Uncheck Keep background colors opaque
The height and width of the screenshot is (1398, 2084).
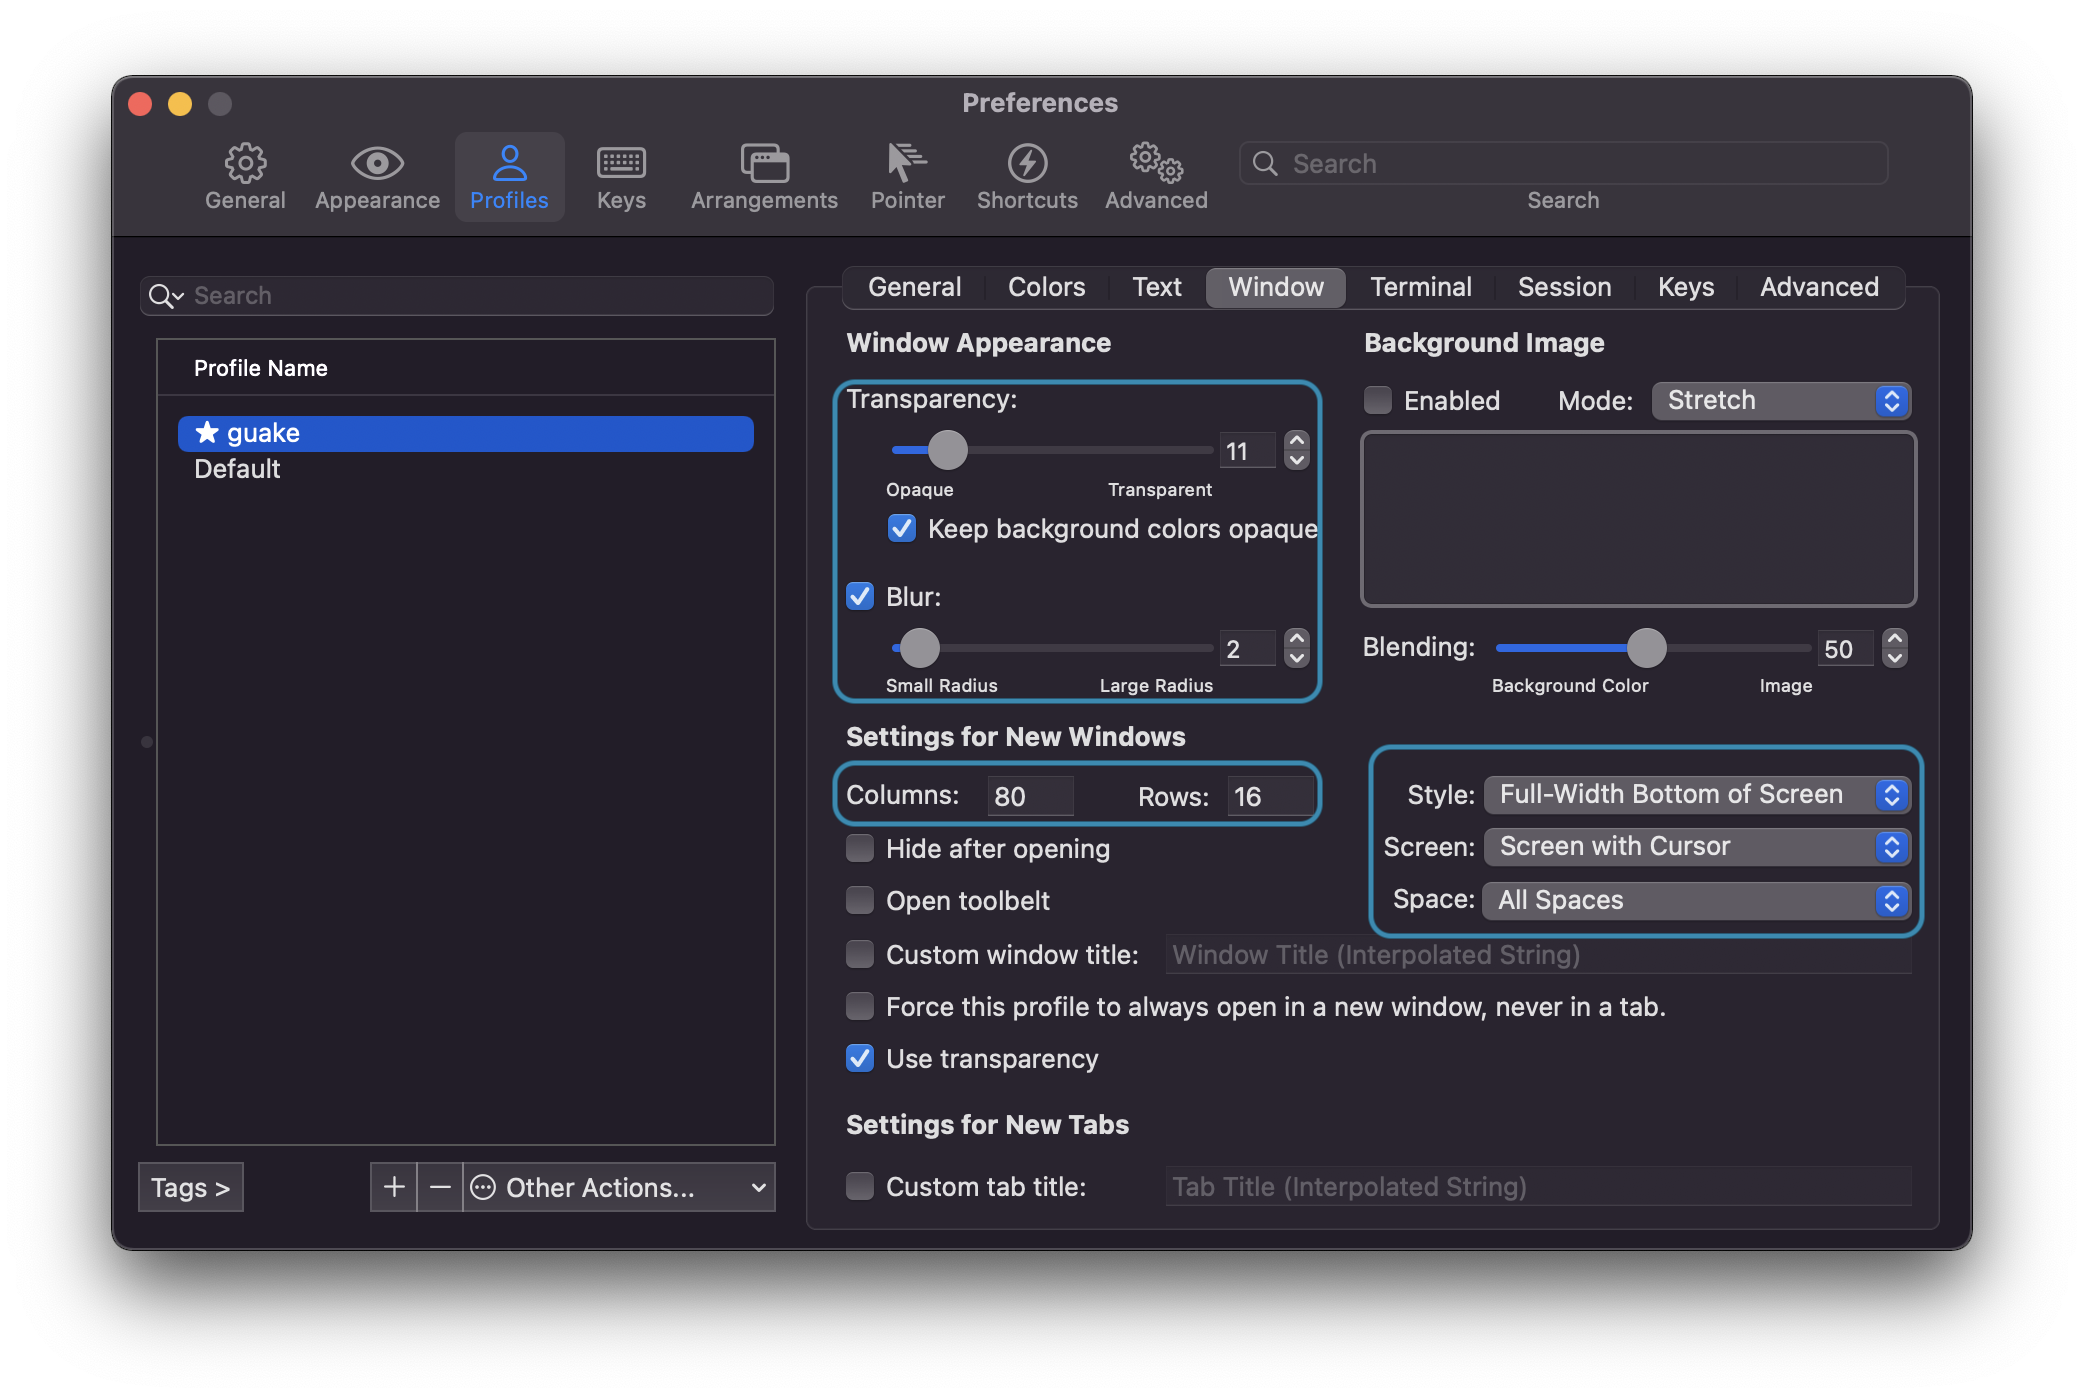point(902,529)
